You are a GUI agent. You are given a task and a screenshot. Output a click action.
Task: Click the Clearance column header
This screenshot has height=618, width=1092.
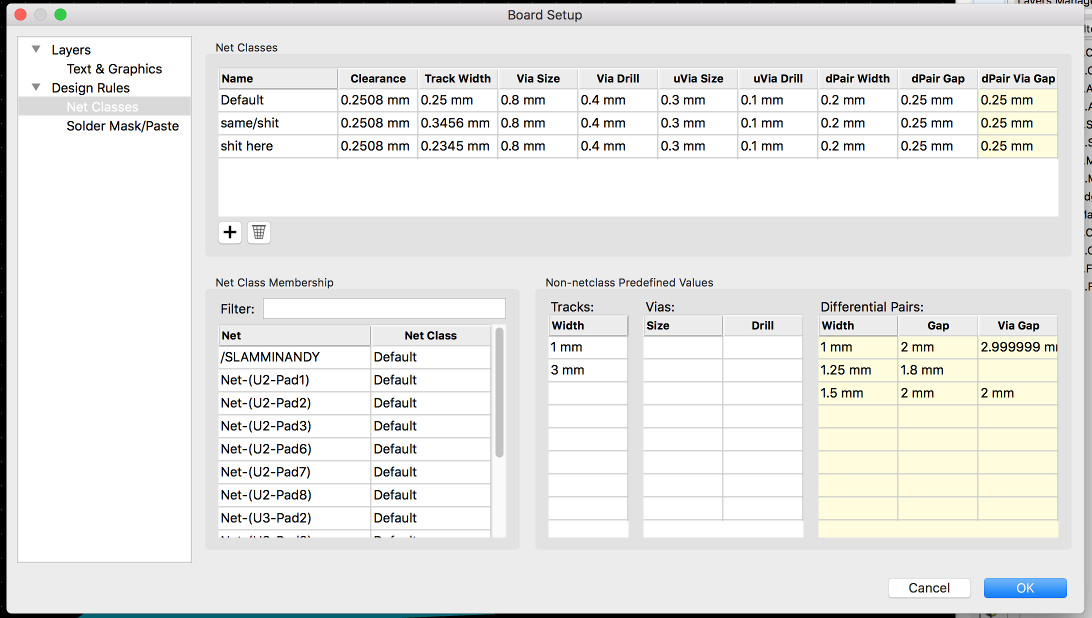[x=377, y=78]
